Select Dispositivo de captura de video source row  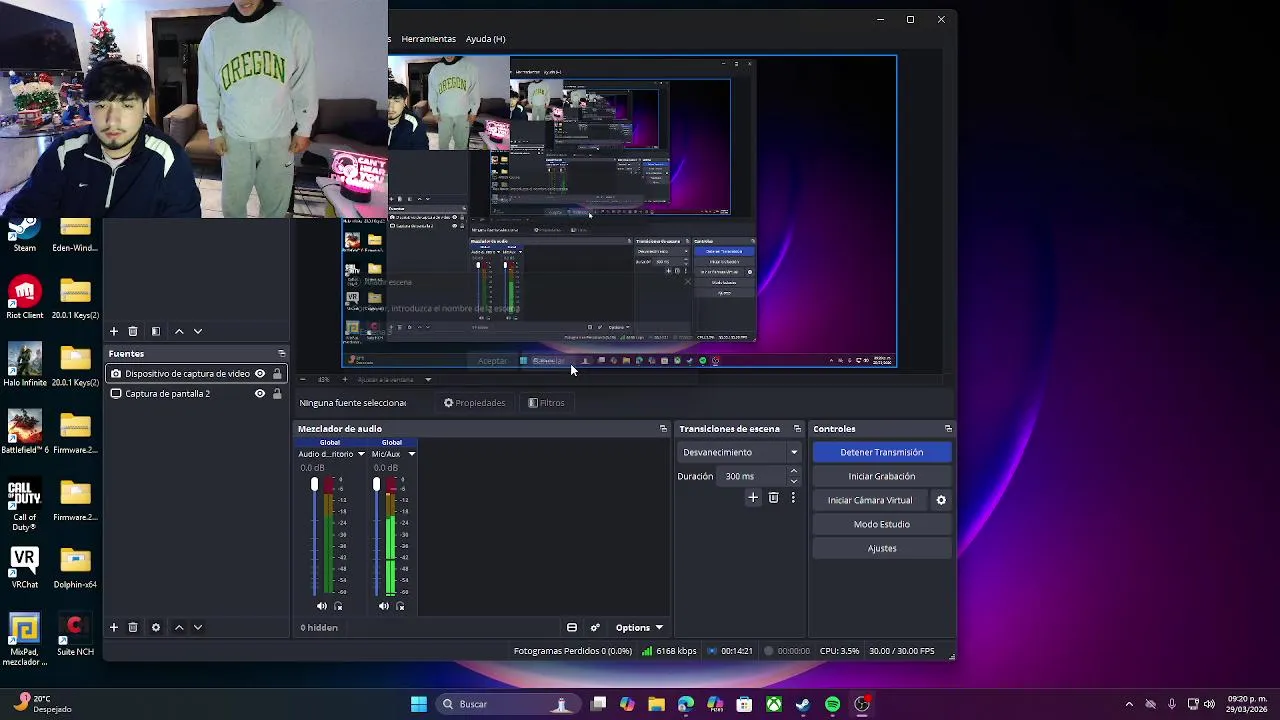tap(196, 374)
